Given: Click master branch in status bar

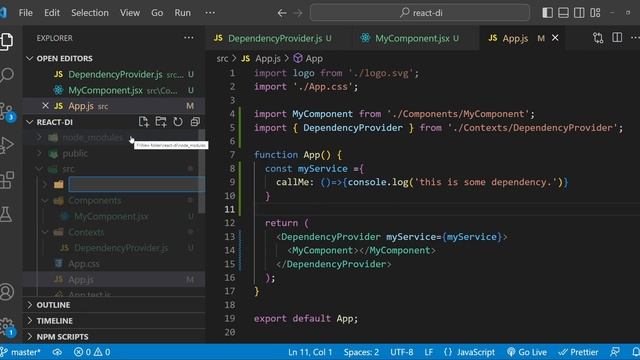Looking at the screenshot, I should pyautogui.click(x=21, y=352).
